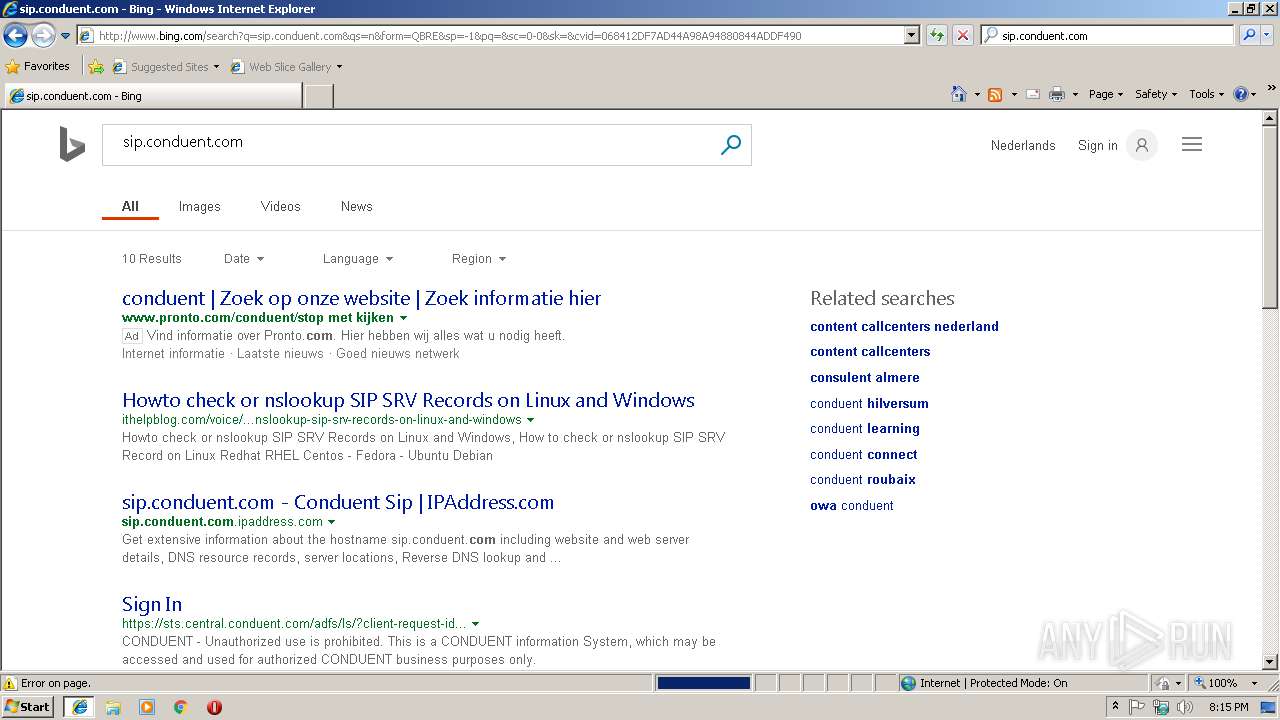Expand the Region filter

pos(479,258)
